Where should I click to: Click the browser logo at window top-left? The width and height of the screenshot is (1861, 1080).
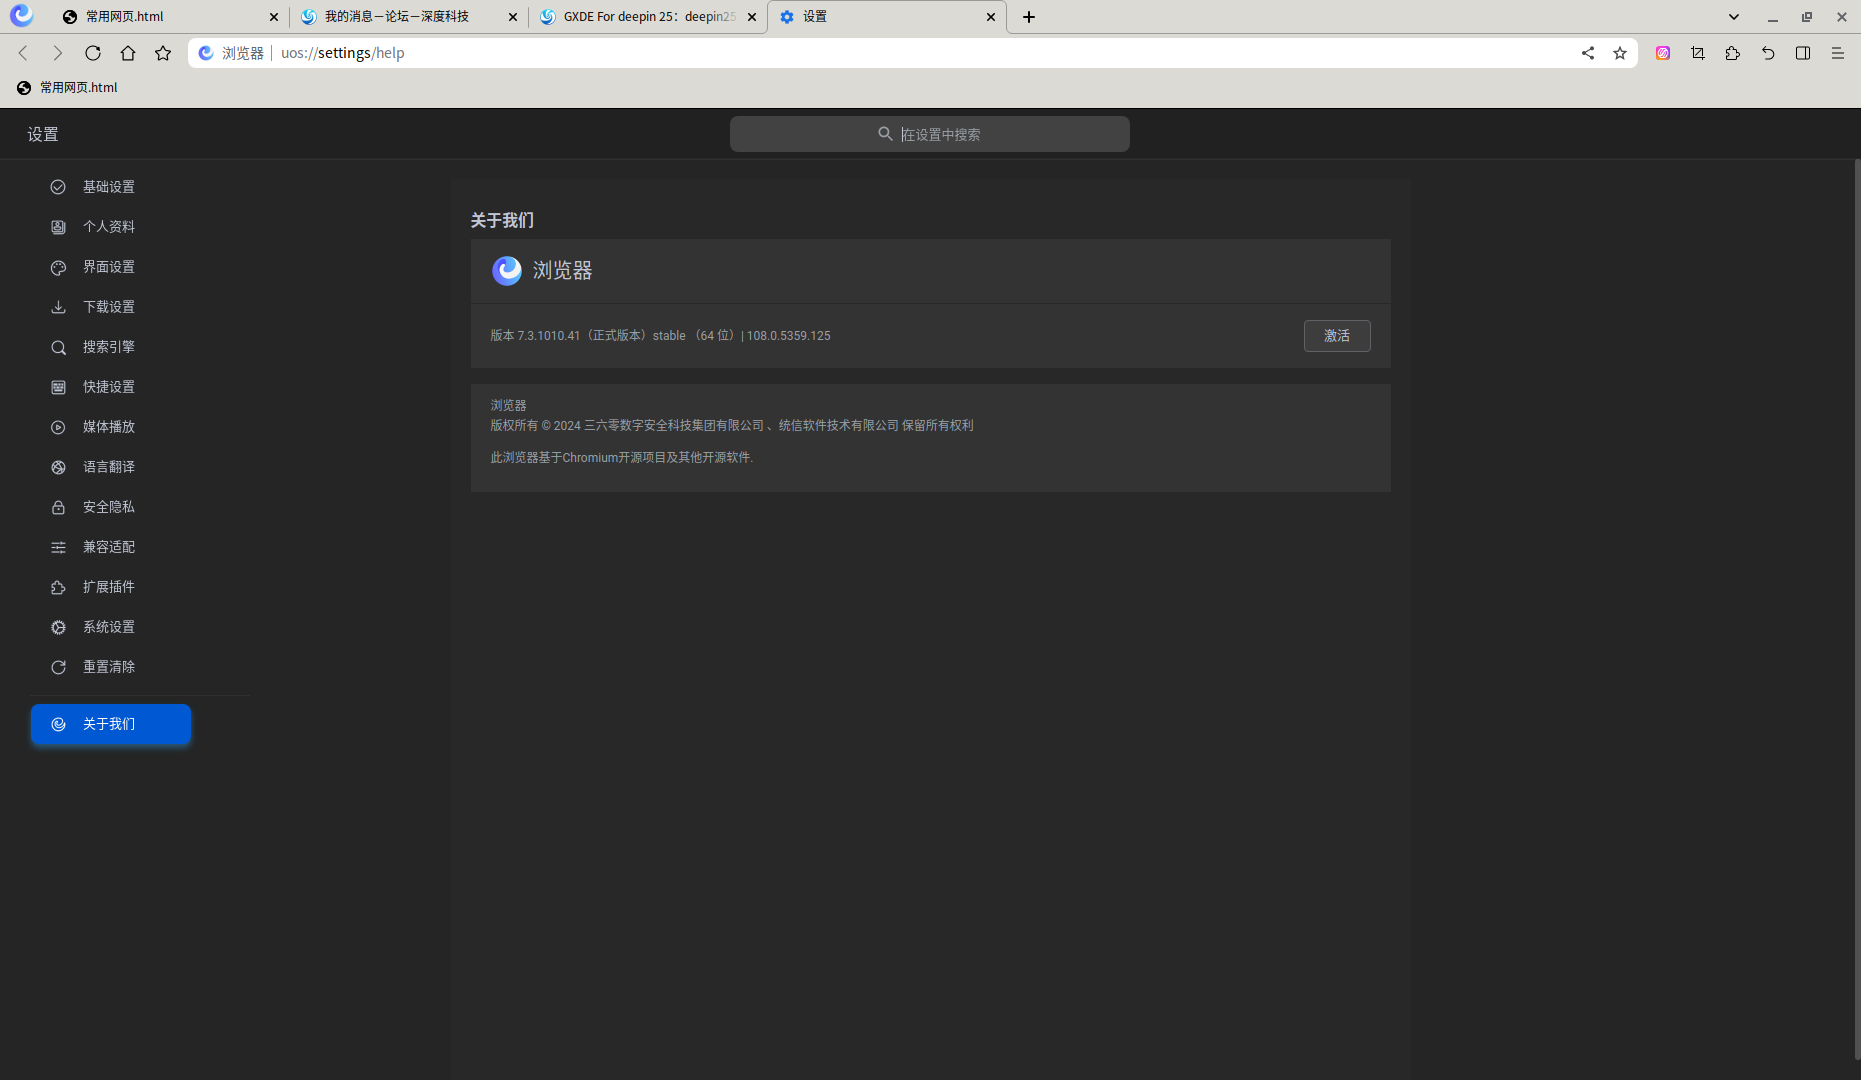[x=21, y=16]
